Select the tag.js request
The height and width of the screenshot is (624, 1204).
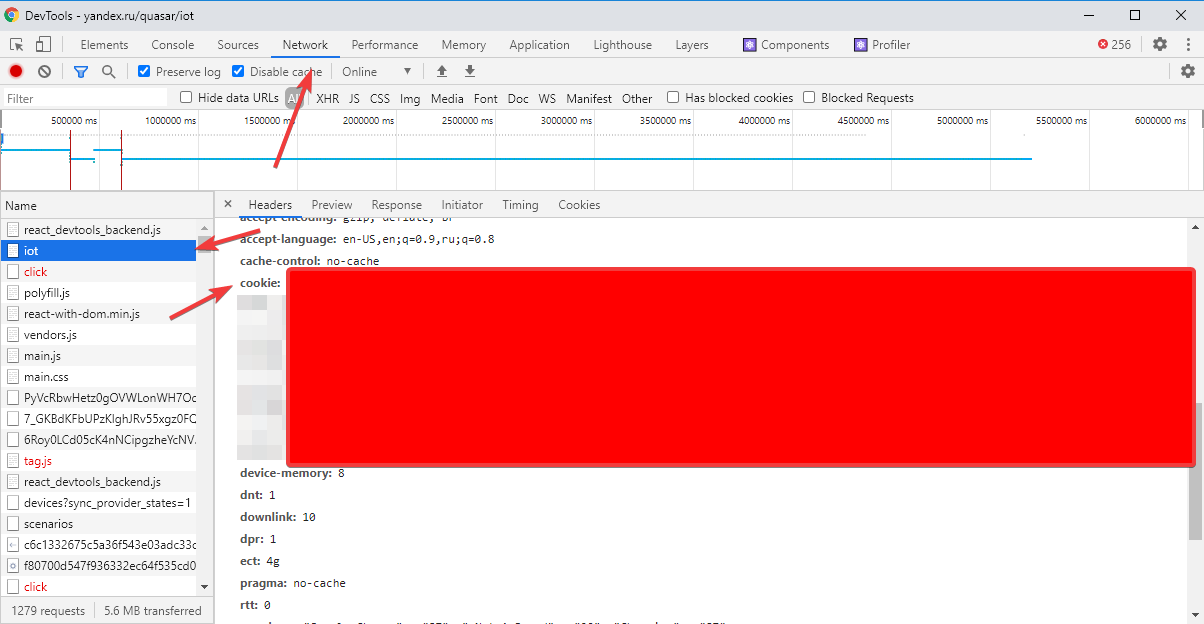point(98,461)
